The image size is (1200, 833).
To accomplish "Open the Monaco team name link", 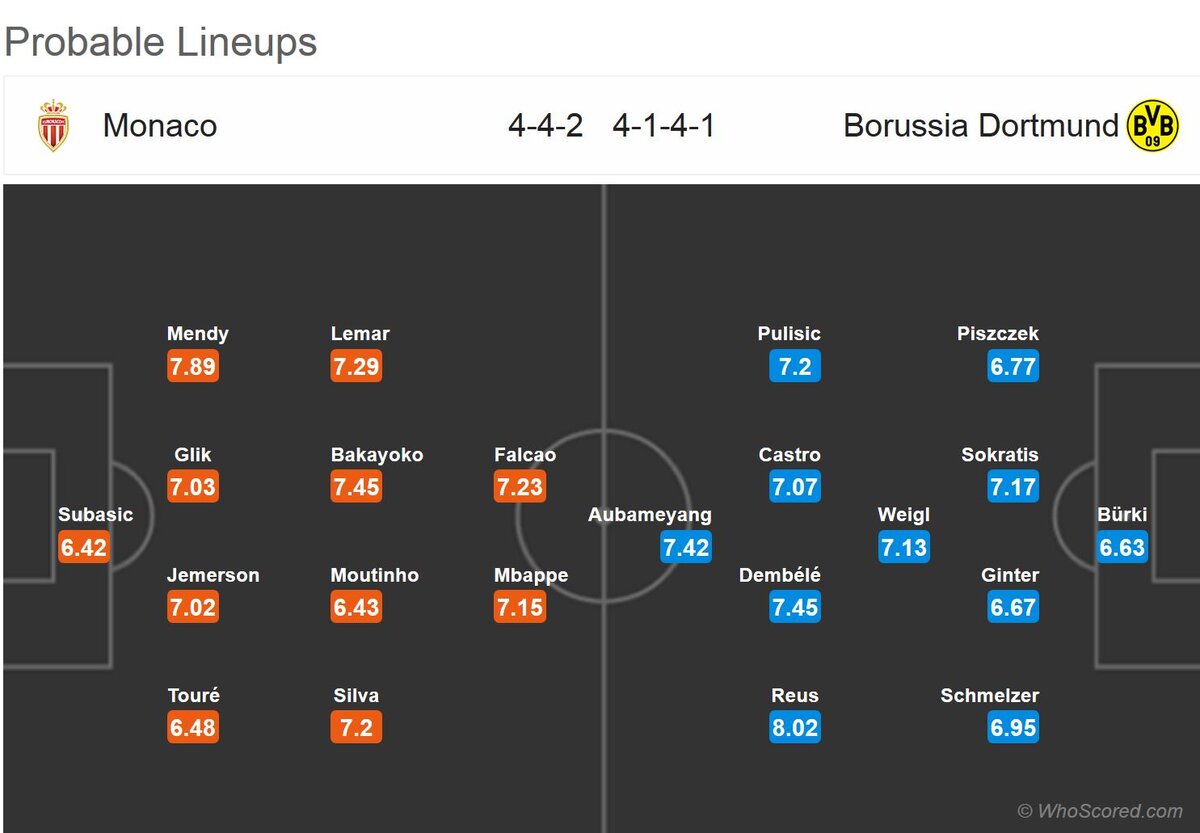I will point(160,126).
